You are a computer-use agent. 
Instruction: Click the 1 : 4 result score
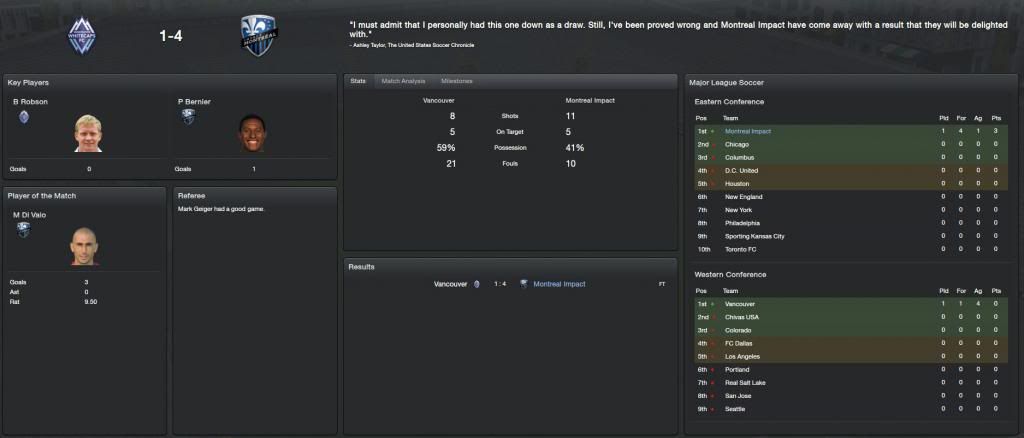[x=499, y=284]
